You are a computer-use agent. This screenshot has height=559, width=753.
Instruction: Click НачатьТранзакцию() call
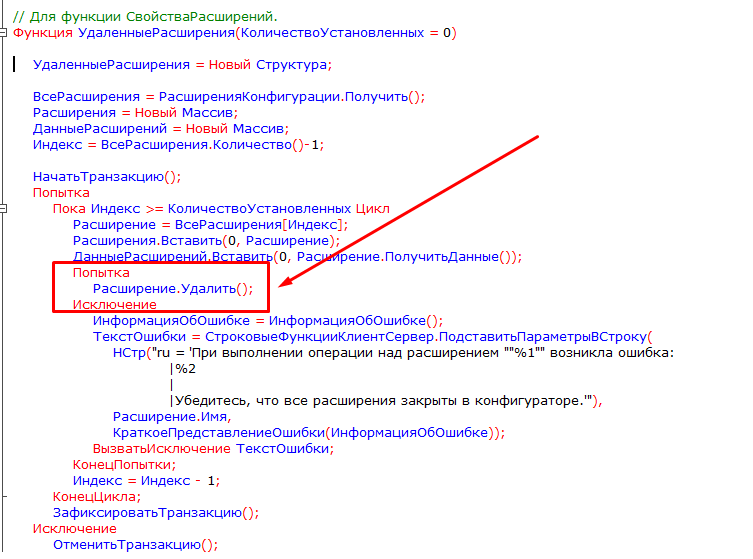107,177
